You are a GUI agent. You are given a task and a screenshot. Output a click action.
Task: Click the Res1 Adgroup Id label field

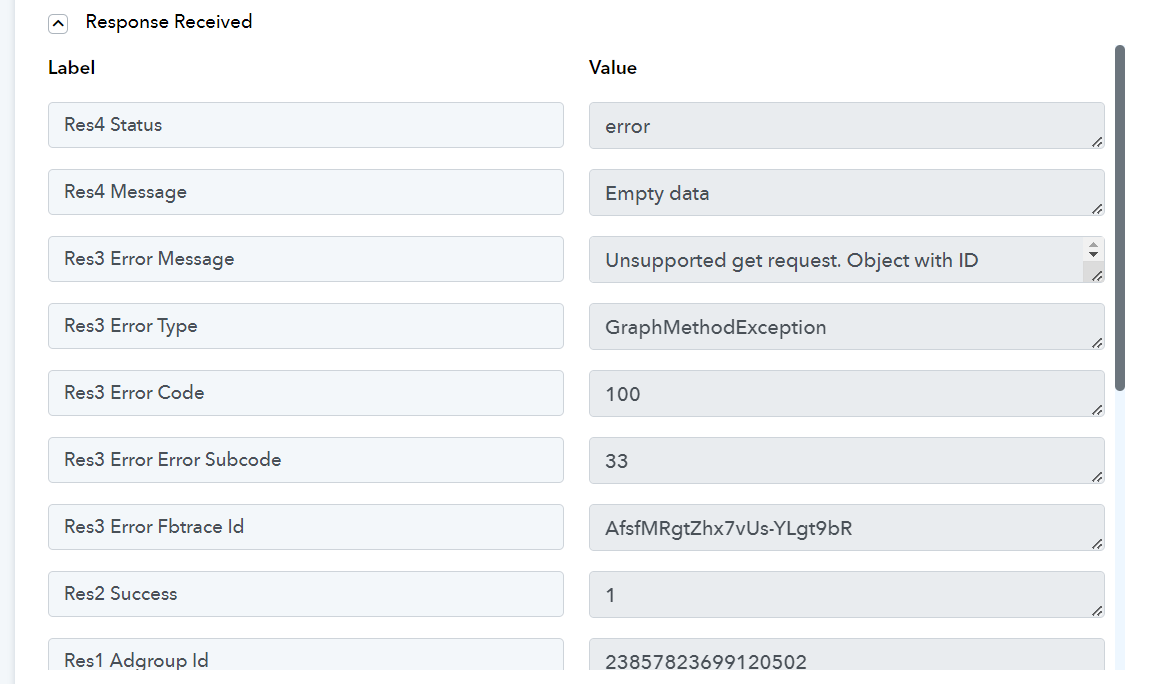pyautogui.click(x=305, y=655)
